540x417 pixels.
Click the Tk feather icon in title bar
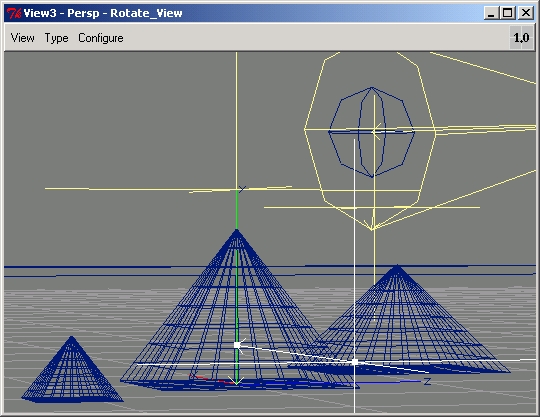coord(13,13)
